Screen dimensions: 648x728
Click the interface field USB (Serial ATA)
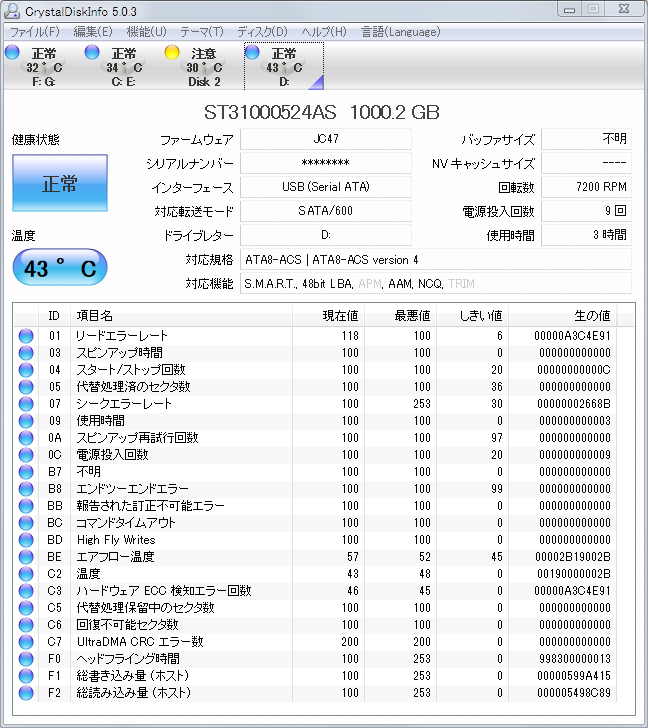tap(326, 187)
